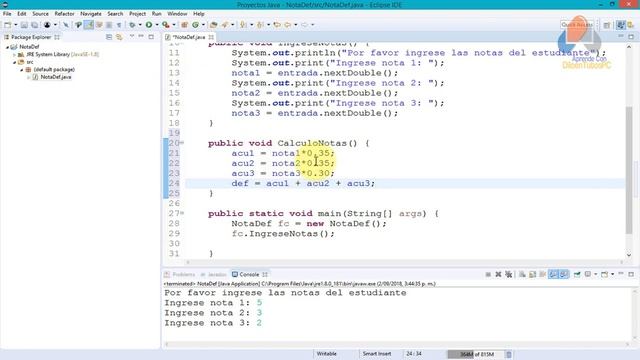
Task: Click the heap memory status bar
Action: (476, 354)
